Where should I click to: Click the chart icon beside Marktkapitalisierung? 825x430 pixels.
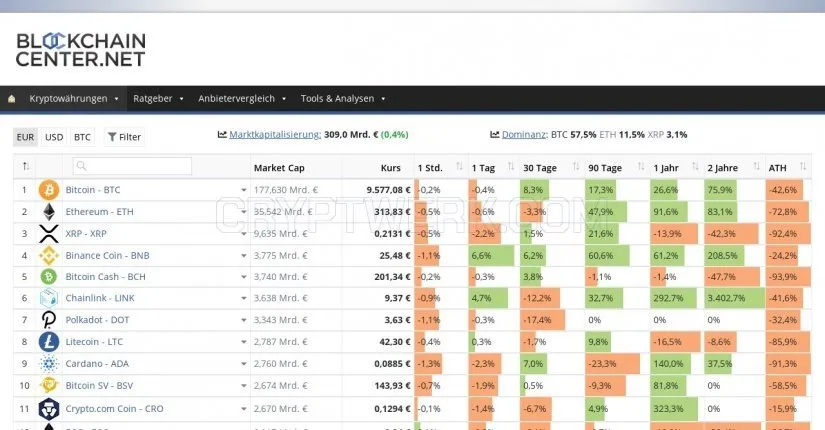tap(222, 135)
